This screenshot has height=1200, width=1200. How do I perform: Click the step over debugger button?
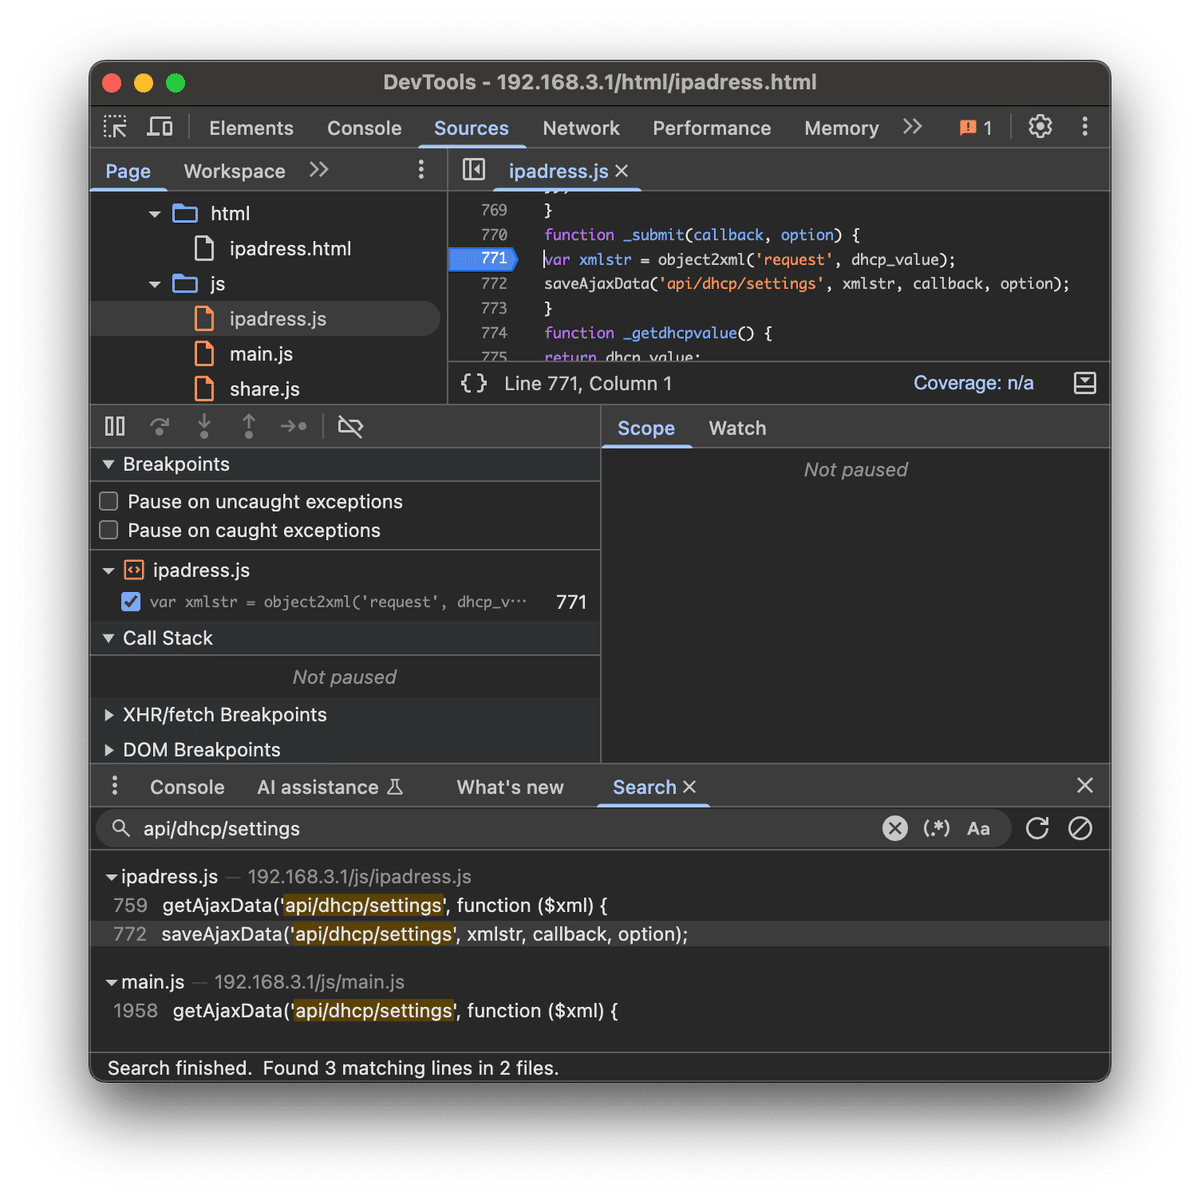click(x=159, y=427)
